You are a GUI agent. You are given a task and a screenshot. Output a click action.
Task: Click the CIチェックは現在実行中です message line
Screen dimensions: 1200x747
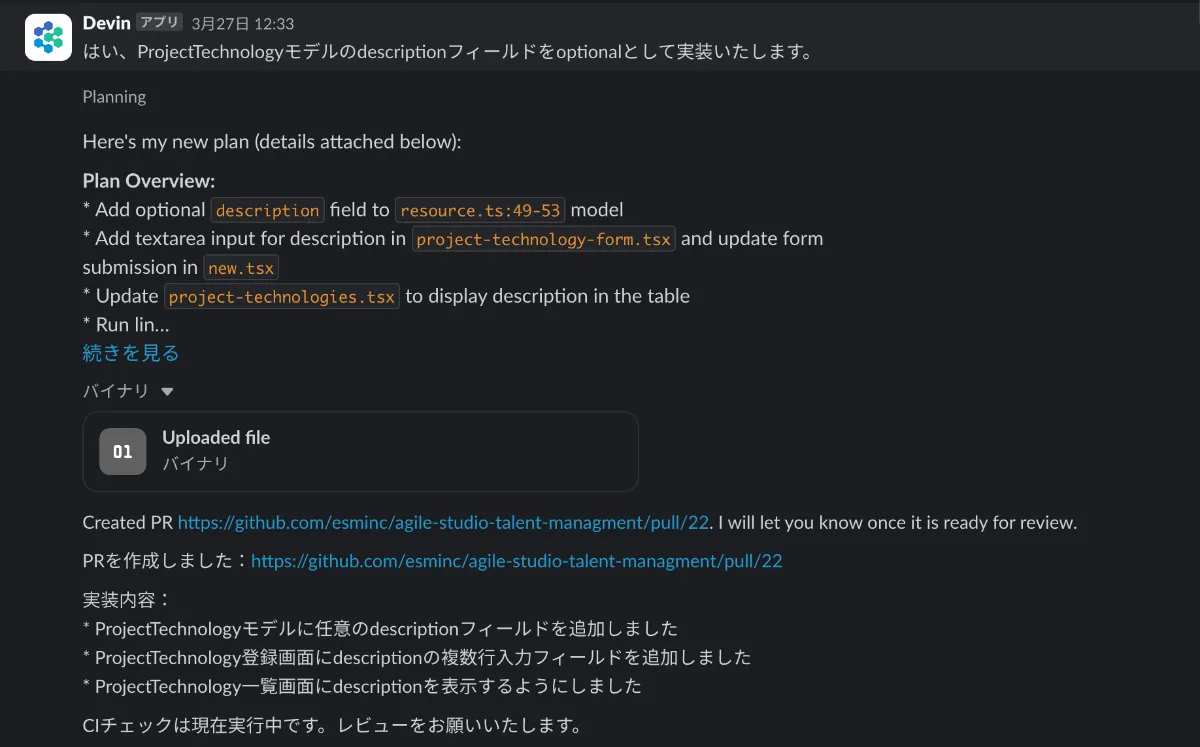tap(332, 725)
